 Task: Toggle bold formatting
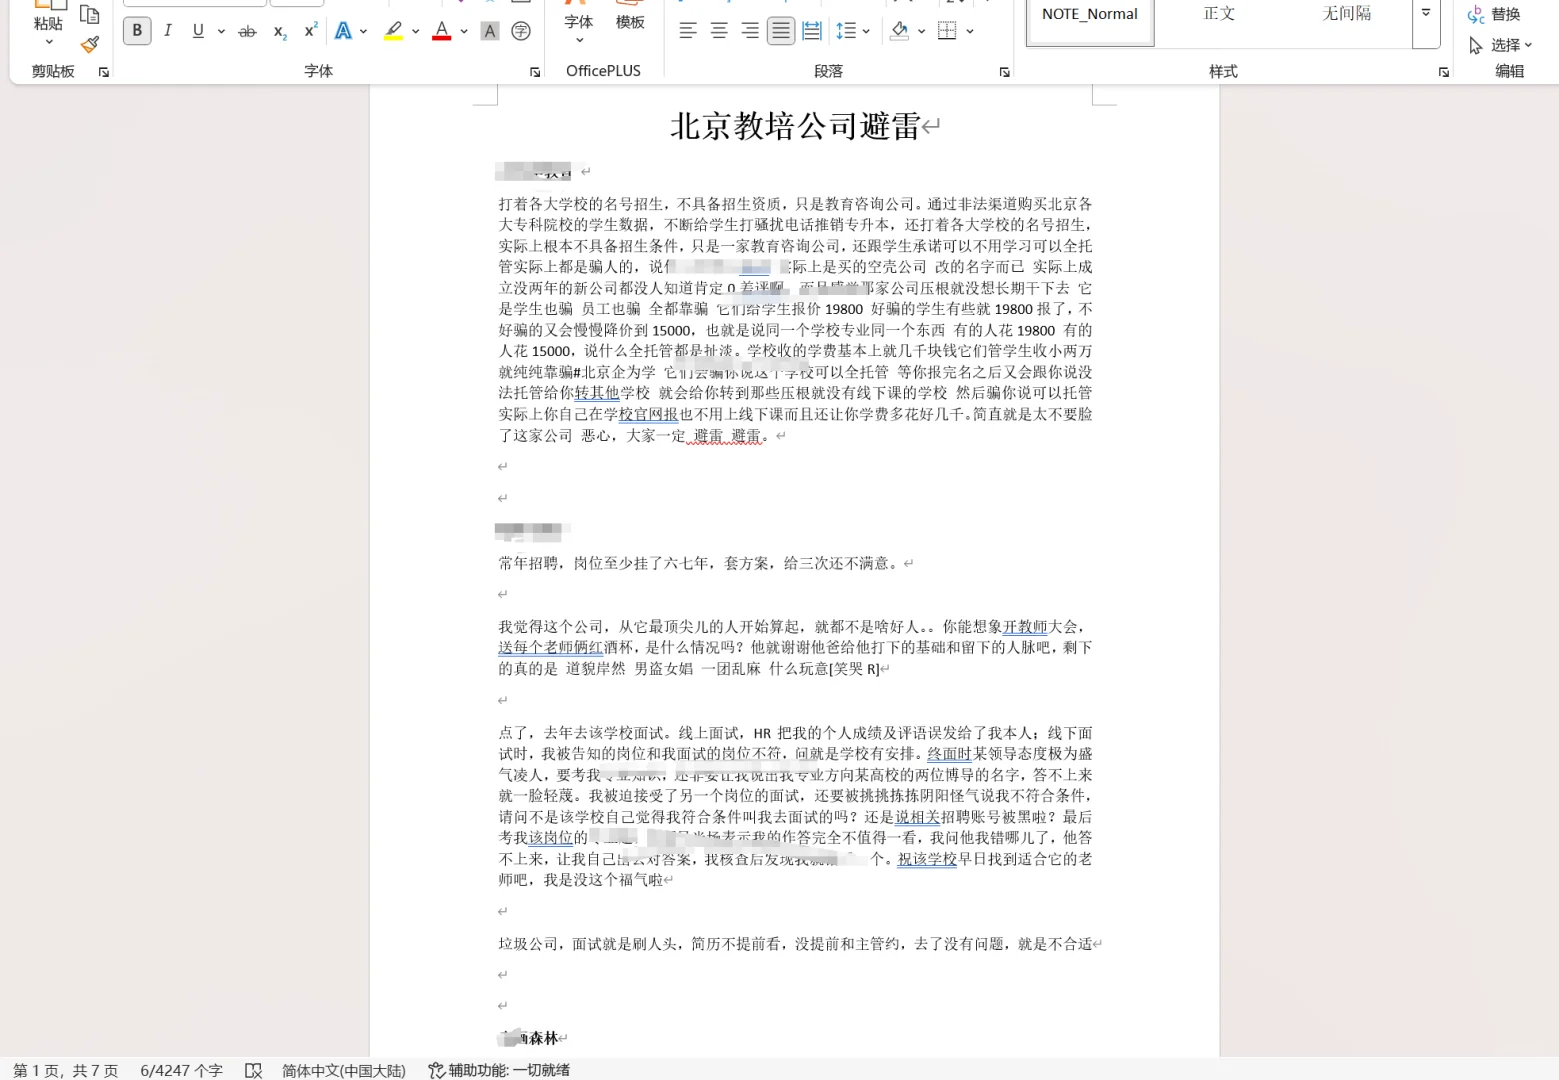point(137,31)
